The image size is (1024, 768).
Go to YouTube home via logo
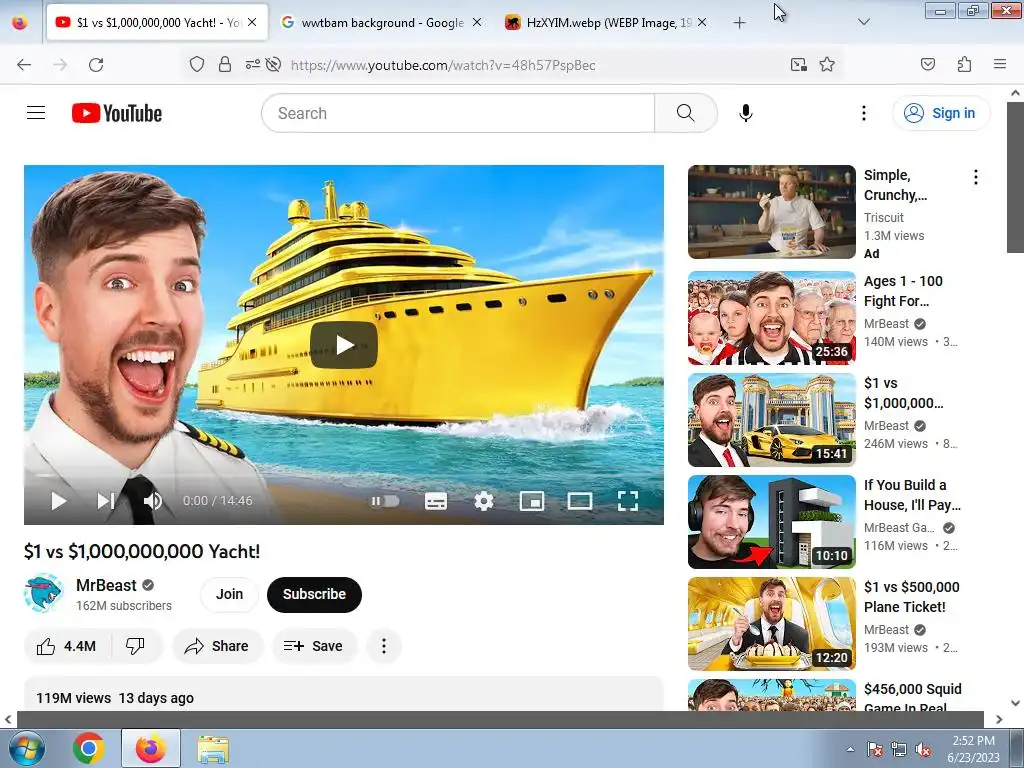[x=117, y=113]
